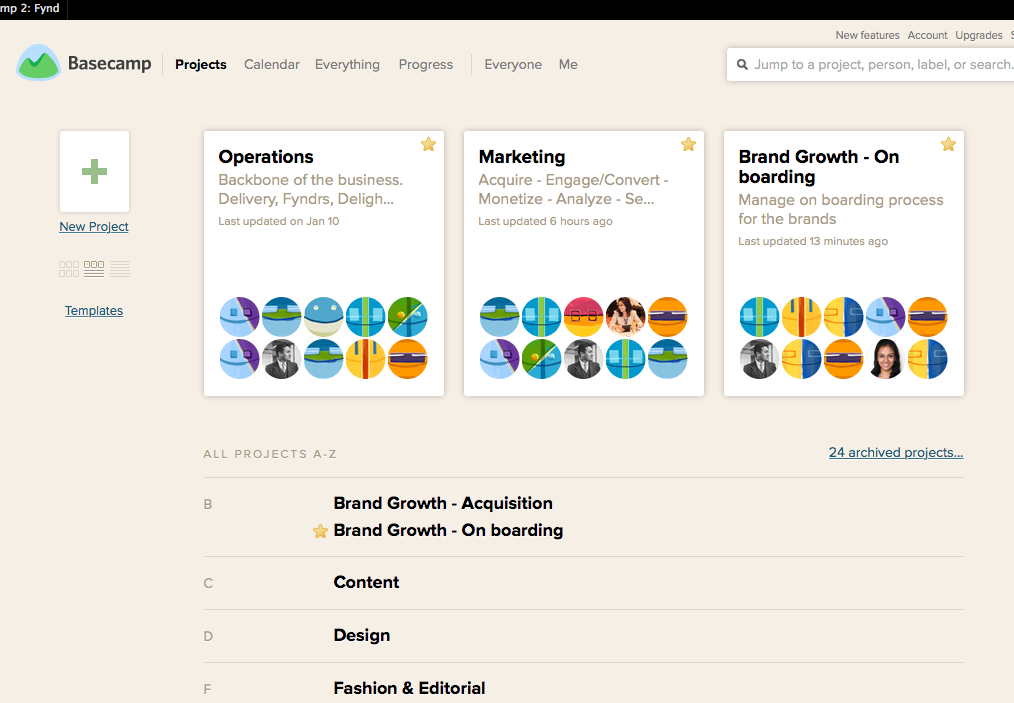Viewport: 1014px width, 703px height.
Task: Open the Everyone section
Action: 513,64
